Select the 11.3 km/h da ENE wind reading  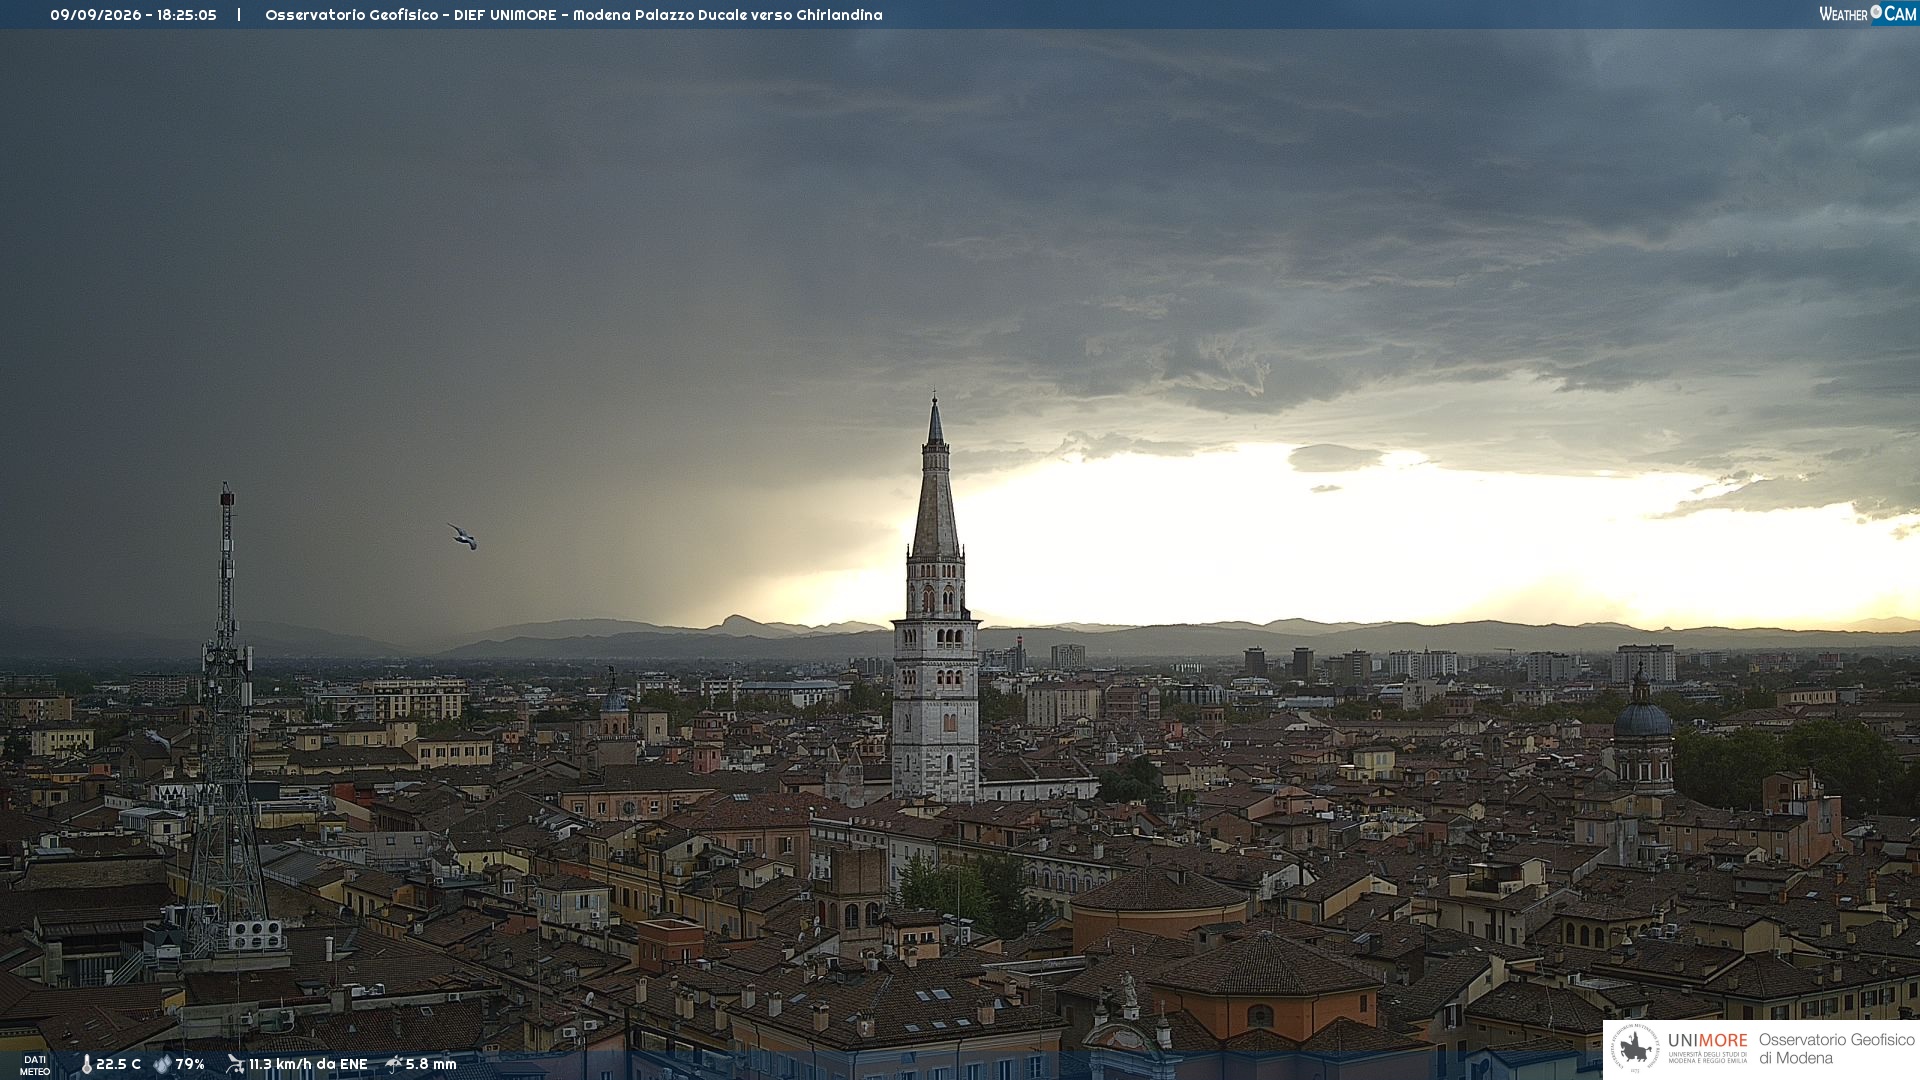tap(308, 1064)
